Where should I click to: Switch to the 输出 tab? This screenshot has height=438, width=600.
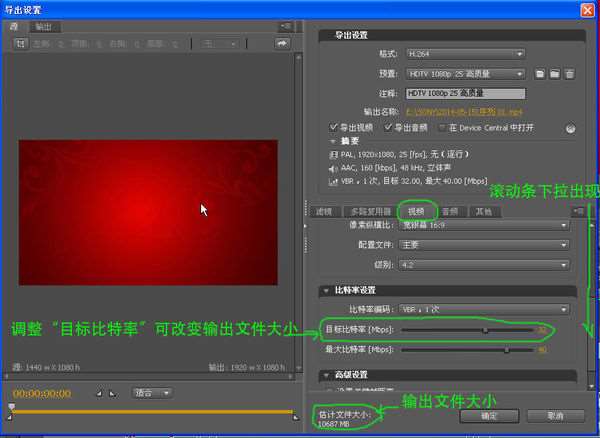(x=45, y=27)
